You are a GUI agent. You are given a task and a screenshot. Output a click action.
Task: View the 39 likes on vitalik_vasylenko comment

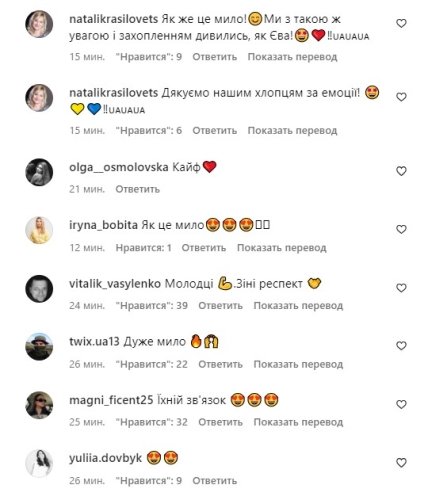click(x=152, y=305)
